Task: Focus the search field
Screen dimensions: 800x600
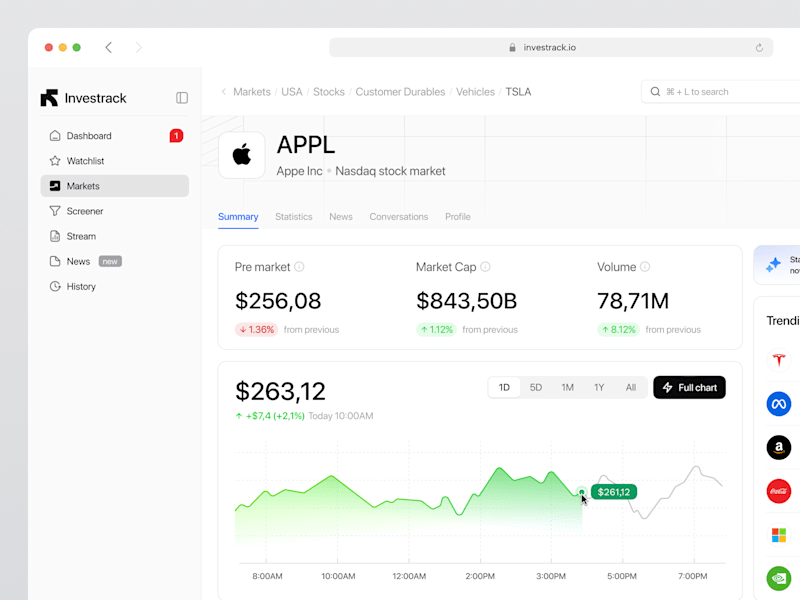Action: click(x=720, y=92)
